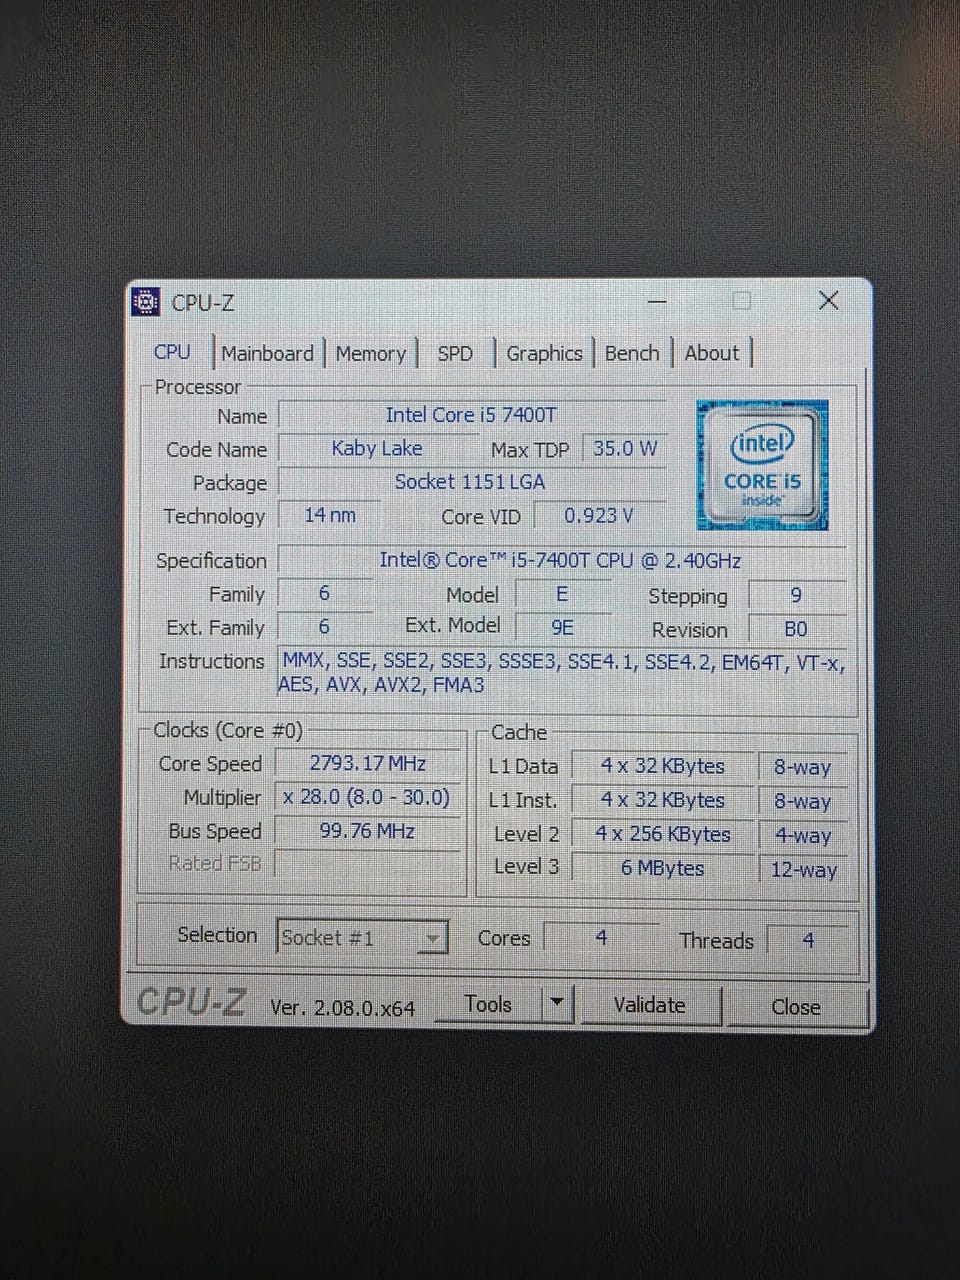Click the Core VID value 0.923 V
Image resolution: width=960 pixels, height=1280 pixels.
click(600, 515)
